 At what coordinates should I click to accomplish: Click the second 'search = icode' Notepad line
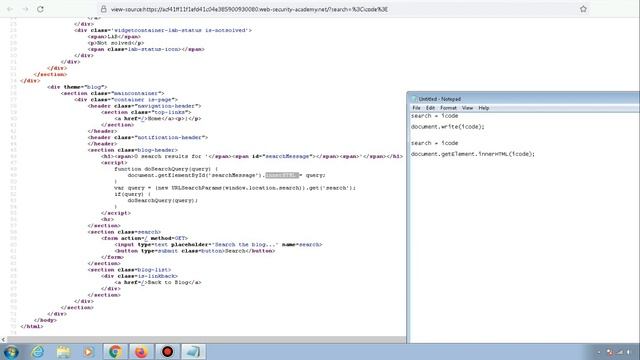tap(434, 143)
